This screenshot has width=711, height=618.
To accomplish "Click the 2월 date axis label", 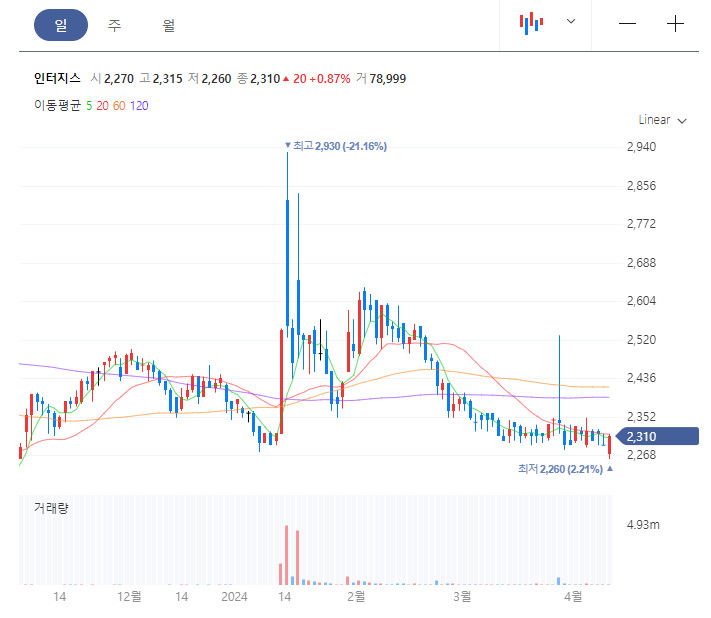I will point(356,596).
